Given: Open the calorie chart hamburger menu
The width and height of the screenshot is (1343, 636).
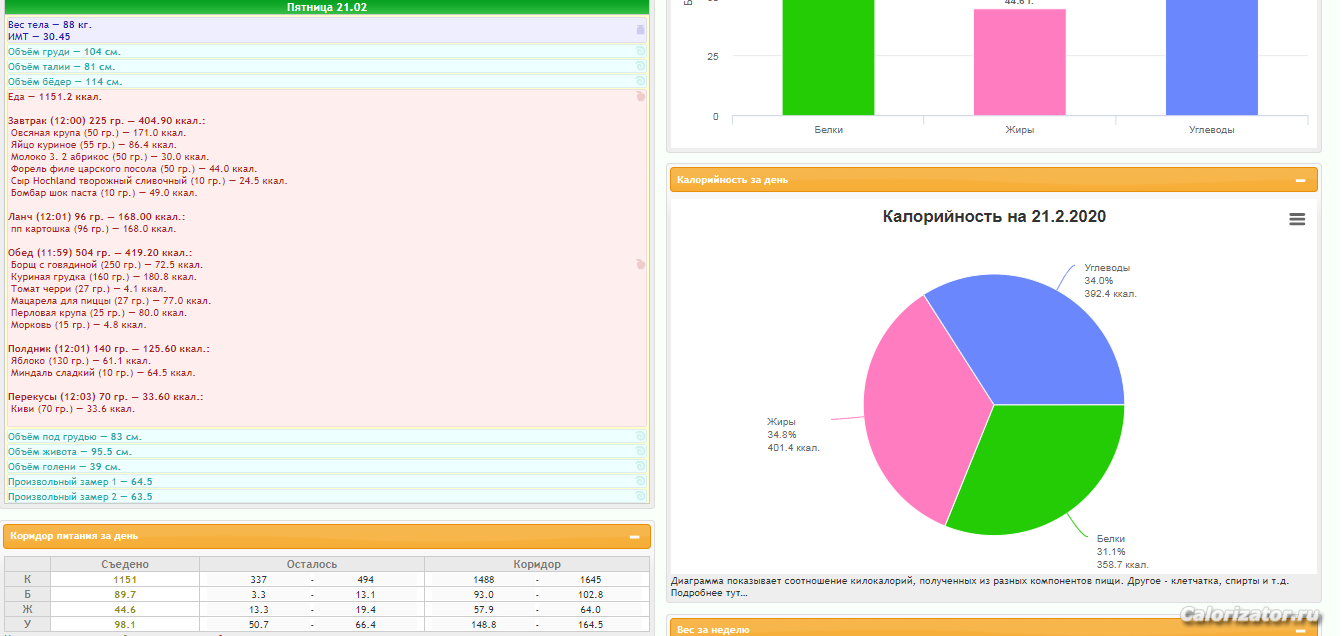Looking at the screenshot, I should pos(1297,220).
